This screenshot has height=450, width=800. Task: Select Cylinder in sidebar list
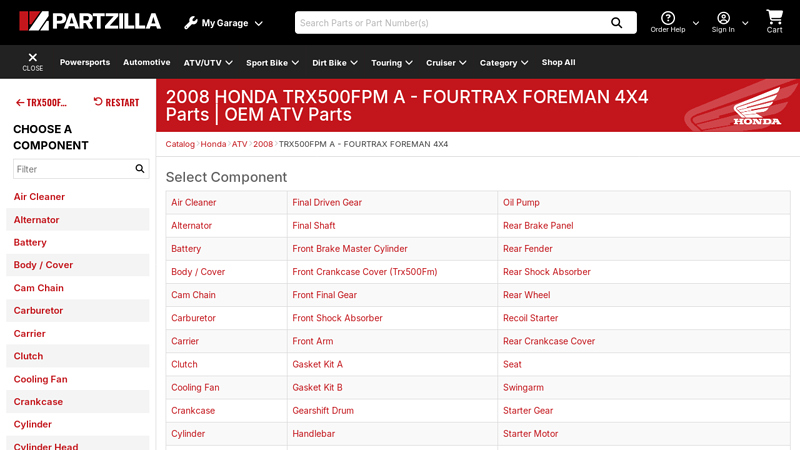tap(33, 424)
